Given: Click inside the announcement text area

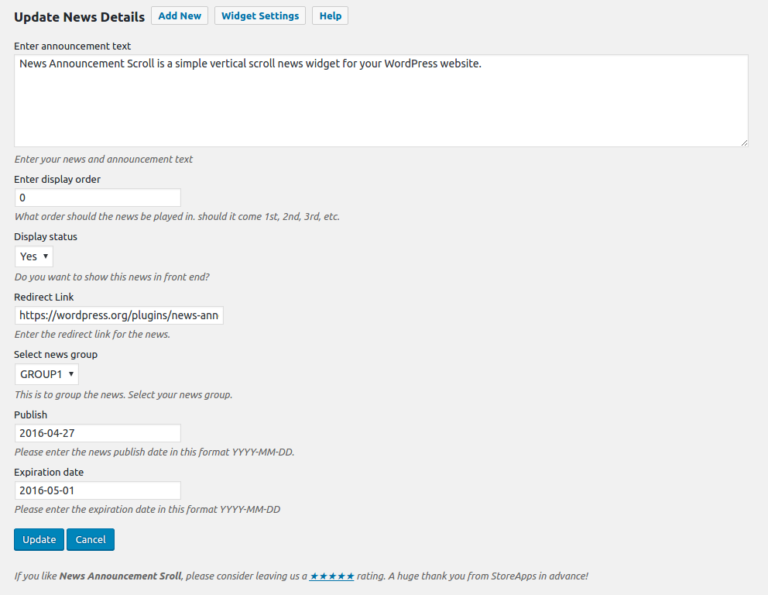Looking at the screenshot, I should [x=380, y=100].
